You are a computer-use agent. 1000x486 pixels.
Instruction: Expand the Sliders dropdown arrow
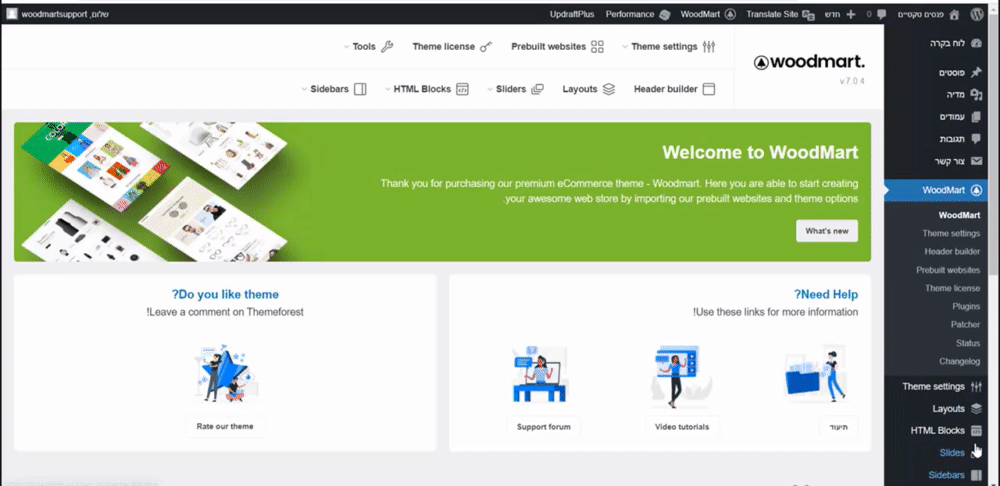coord(490,89)
